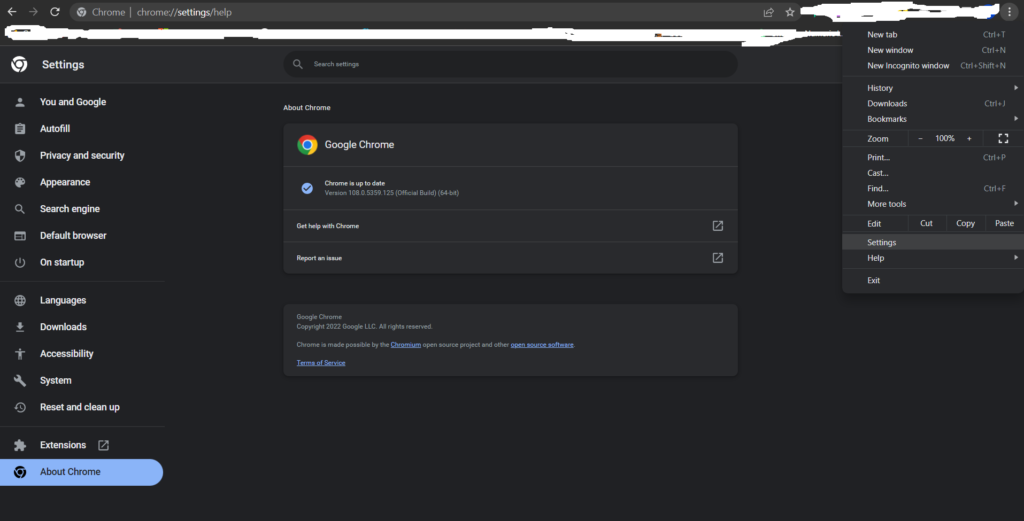This screenshot has width=1024, height=521.
Task: Click the On startup power icon
Action: pos(20,262)
